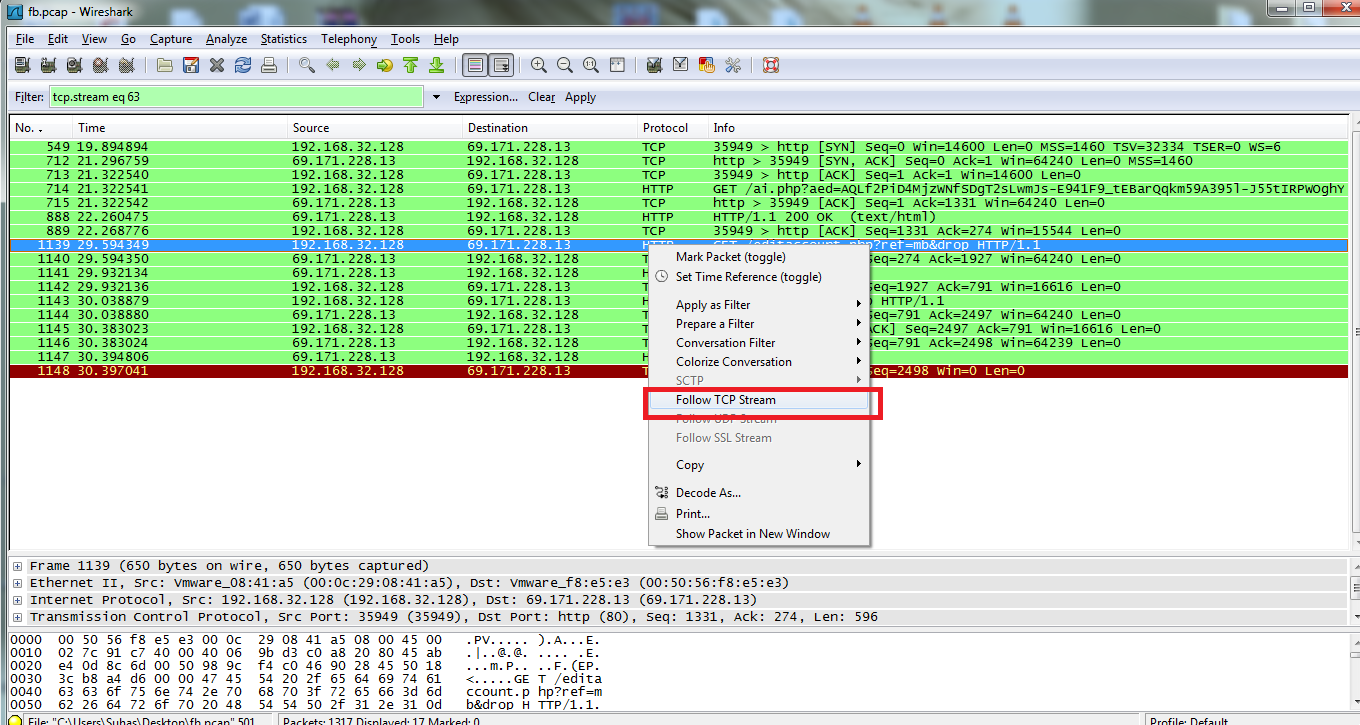Click Profile: Default in status bar

click(x=1189, y=720)
